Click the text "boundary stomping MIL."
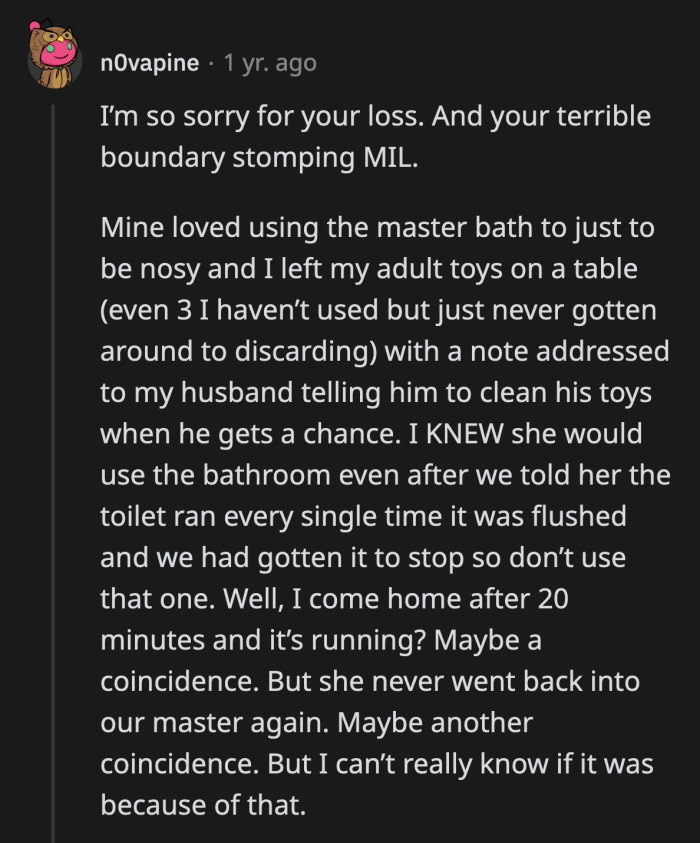The image size is (700, 843). [x=259, y=158]
